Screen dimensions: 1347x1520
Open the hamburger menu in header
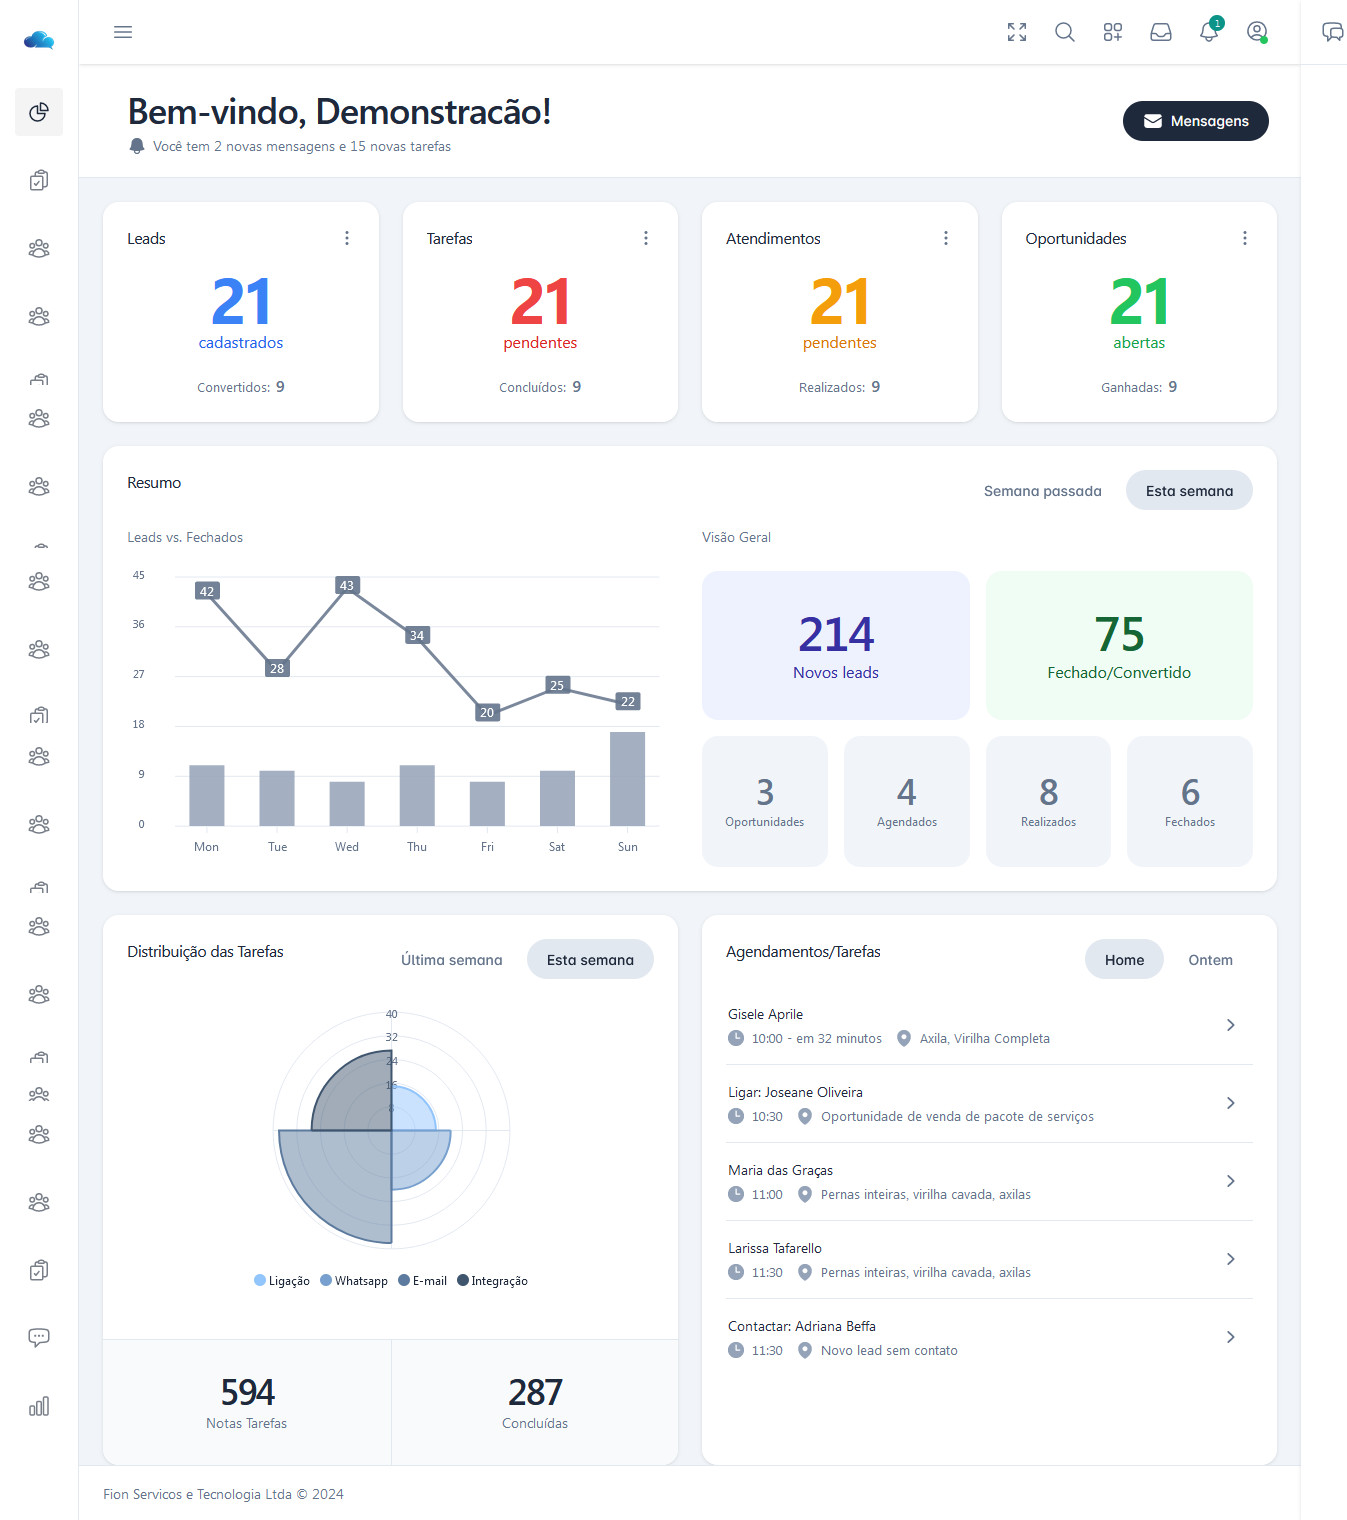tap(123, 32)
